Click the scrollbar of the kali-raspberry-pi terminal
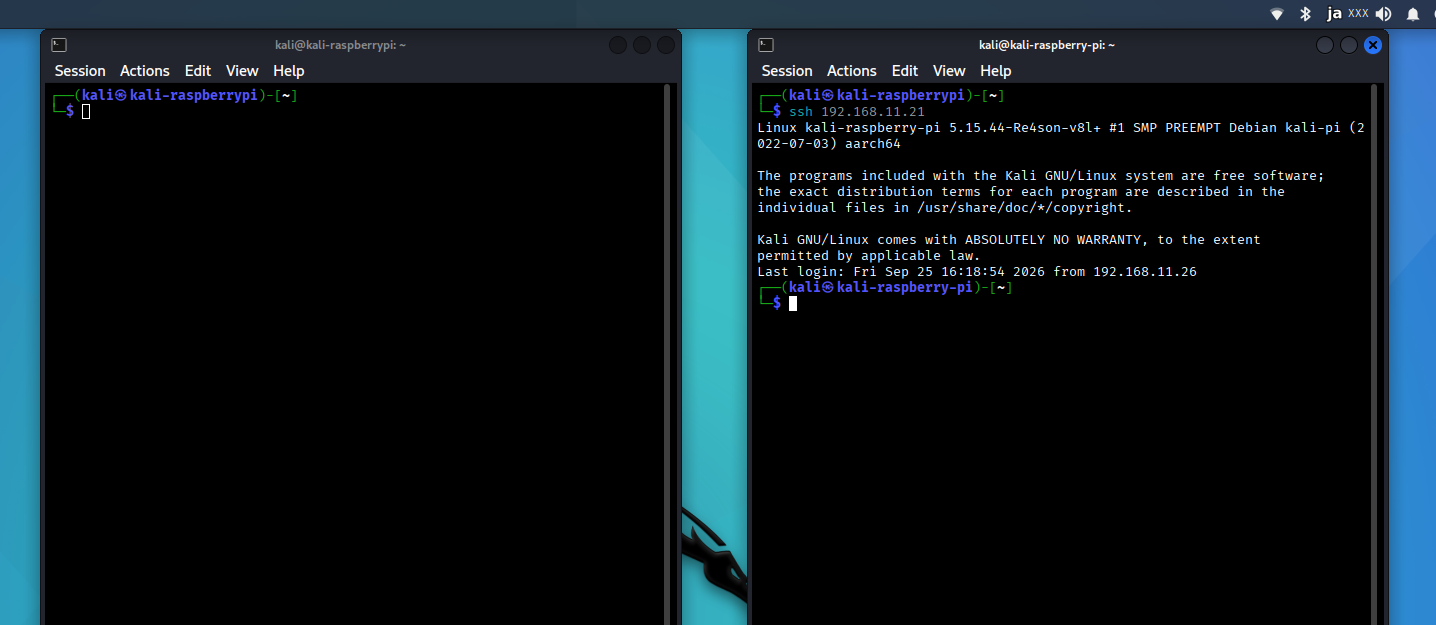 1374,354
